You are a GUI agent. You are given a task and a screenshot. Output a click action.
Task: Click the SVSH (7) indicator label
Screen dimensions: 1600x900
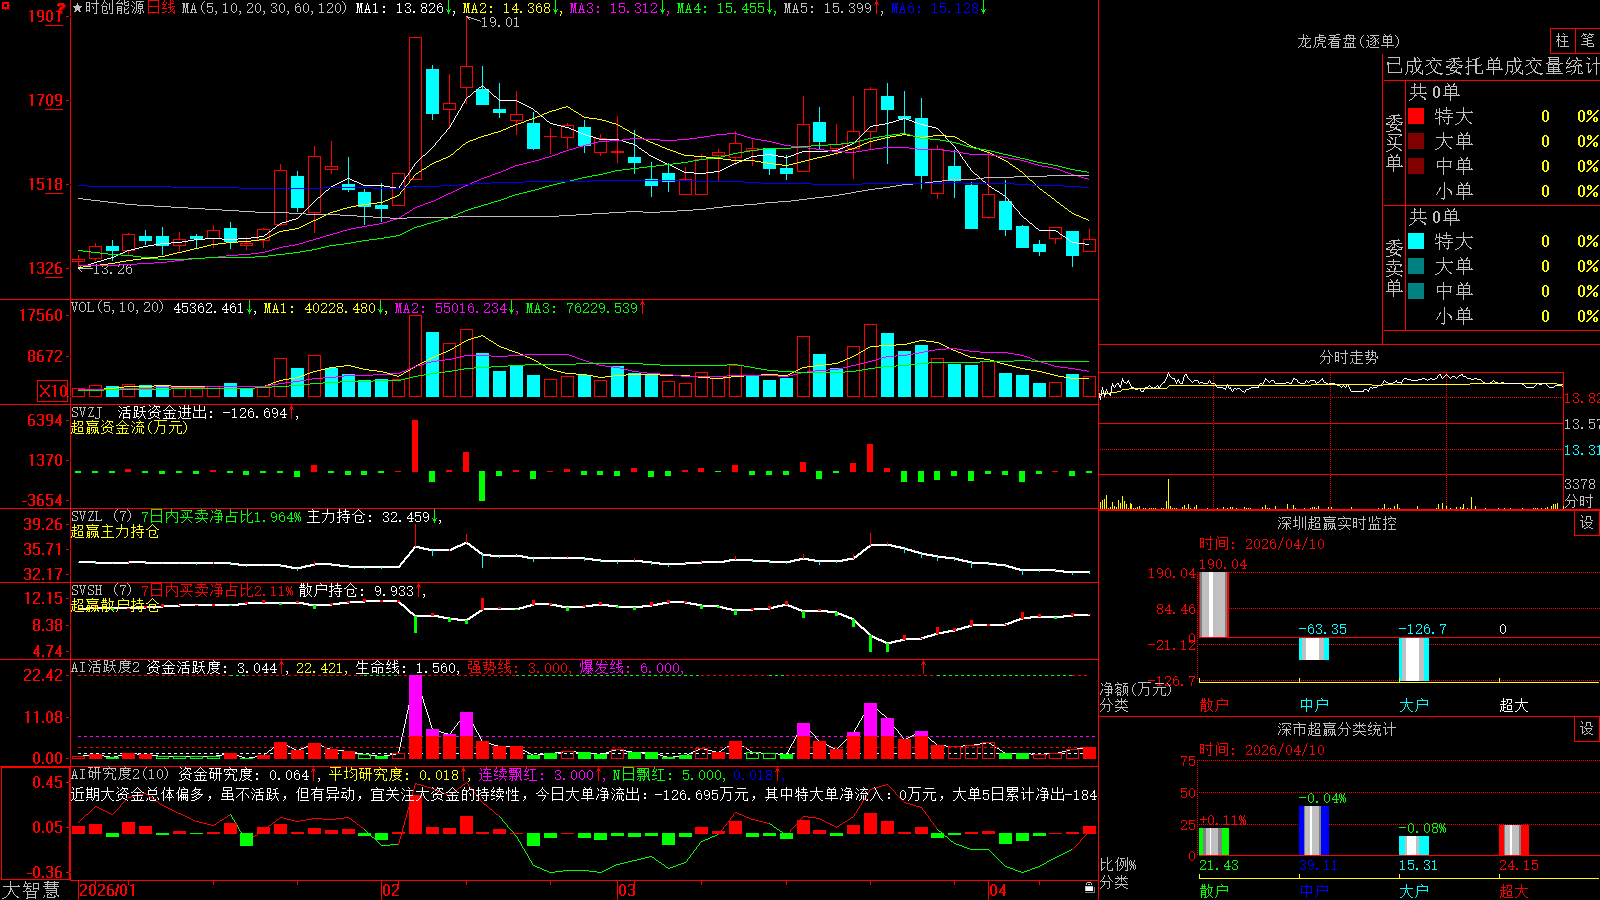101,590
